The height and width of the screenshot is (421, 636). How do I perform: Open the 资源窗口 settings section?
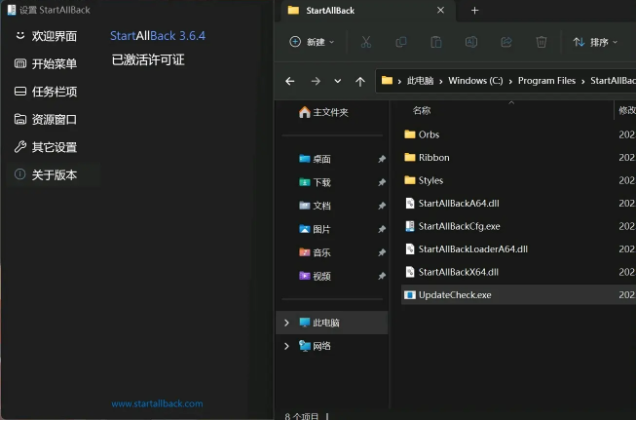[x=54, y=120]
